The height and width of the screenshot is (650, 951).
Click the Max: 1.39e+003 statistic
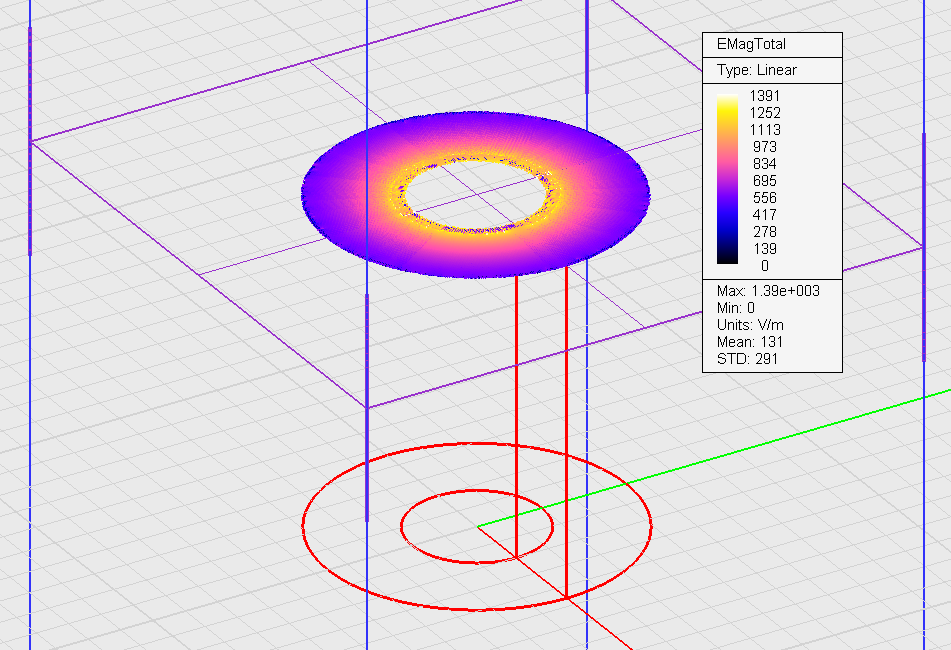[762, 291]
